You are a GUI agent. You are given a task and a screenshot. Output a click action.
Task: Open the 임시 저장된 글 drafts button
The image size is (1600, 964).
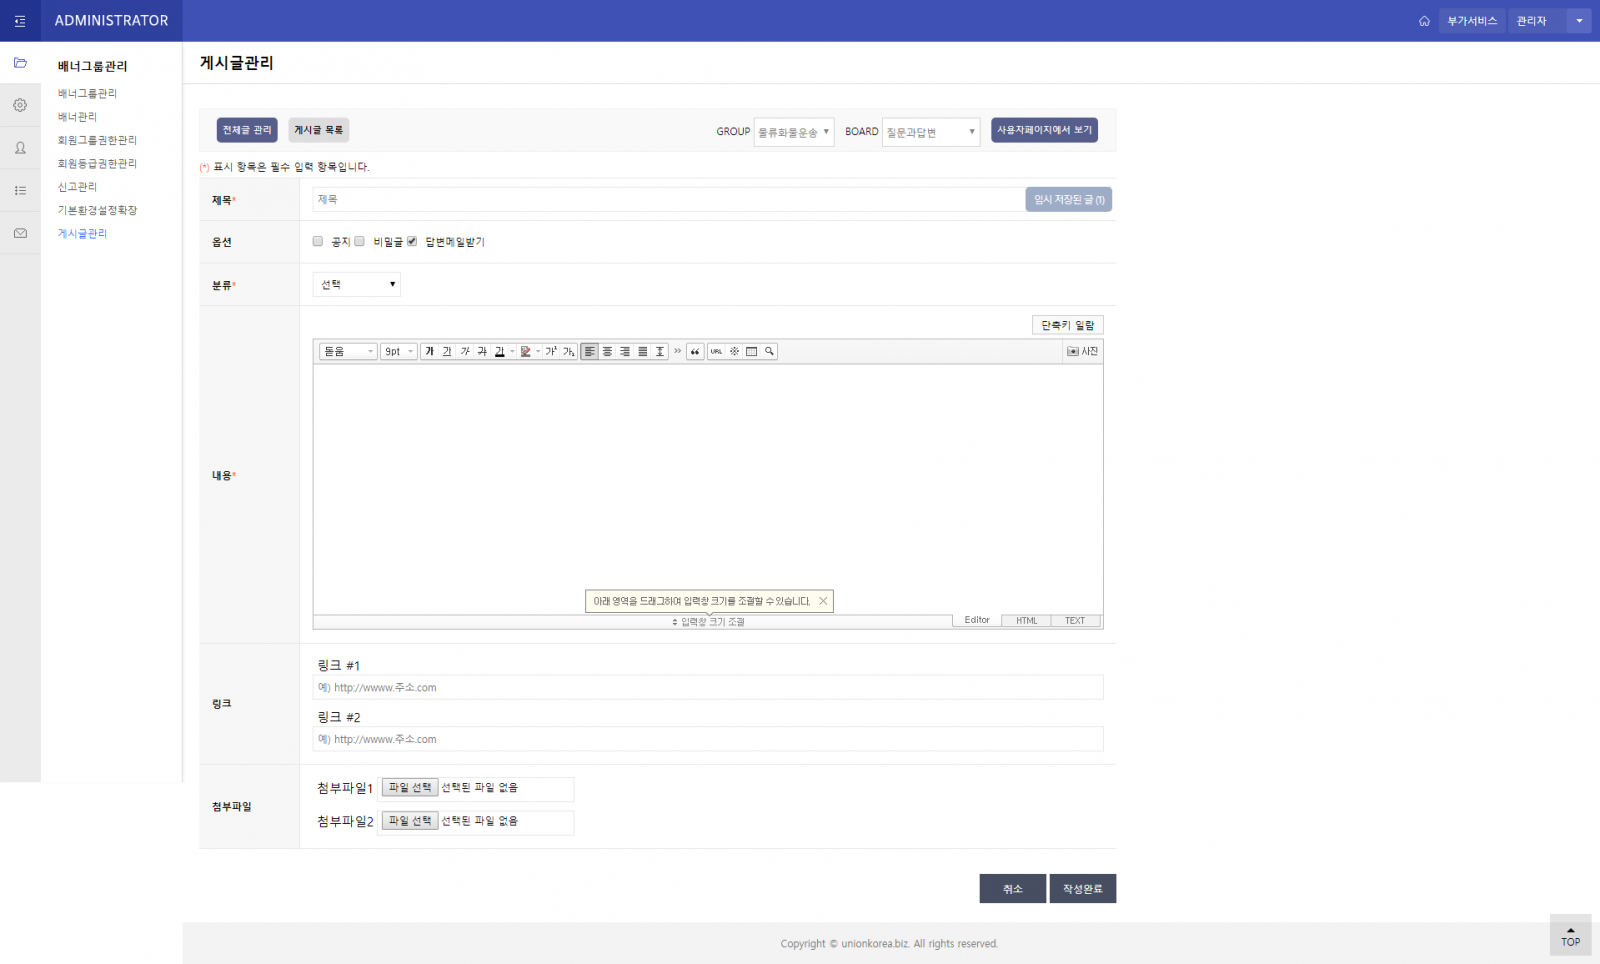coord(1069,200)
